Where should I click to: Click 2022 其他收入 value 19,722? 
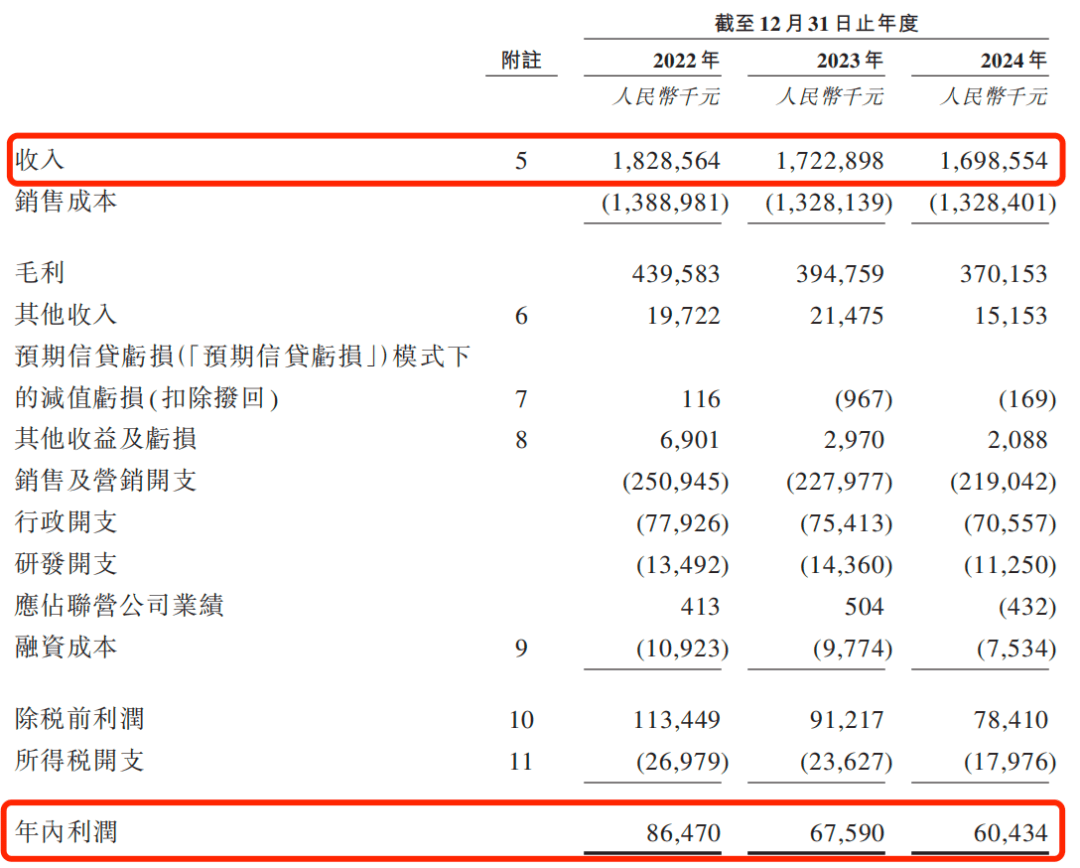coord(683,316)
